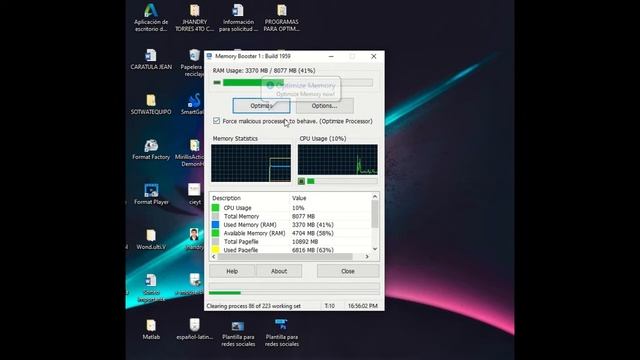Click the Help button
The width and height of the screenshot is (640, 360).
click(x=232, y=271)
